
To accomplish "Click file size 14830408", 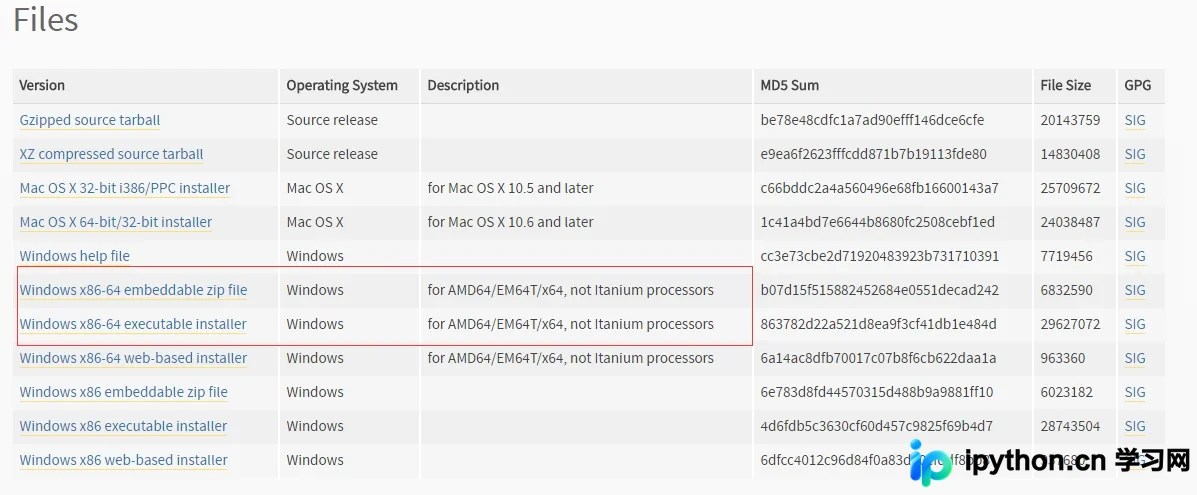I will click(1070, 154).
